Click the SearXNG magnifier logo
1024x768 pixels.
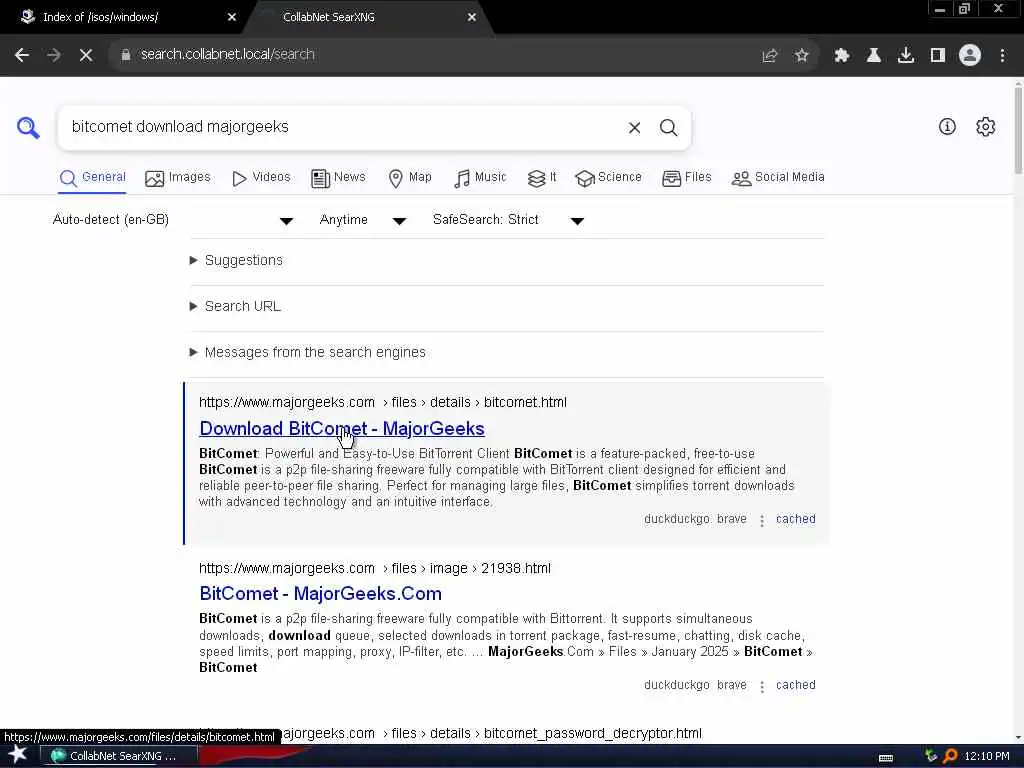(x=28, y=127)
